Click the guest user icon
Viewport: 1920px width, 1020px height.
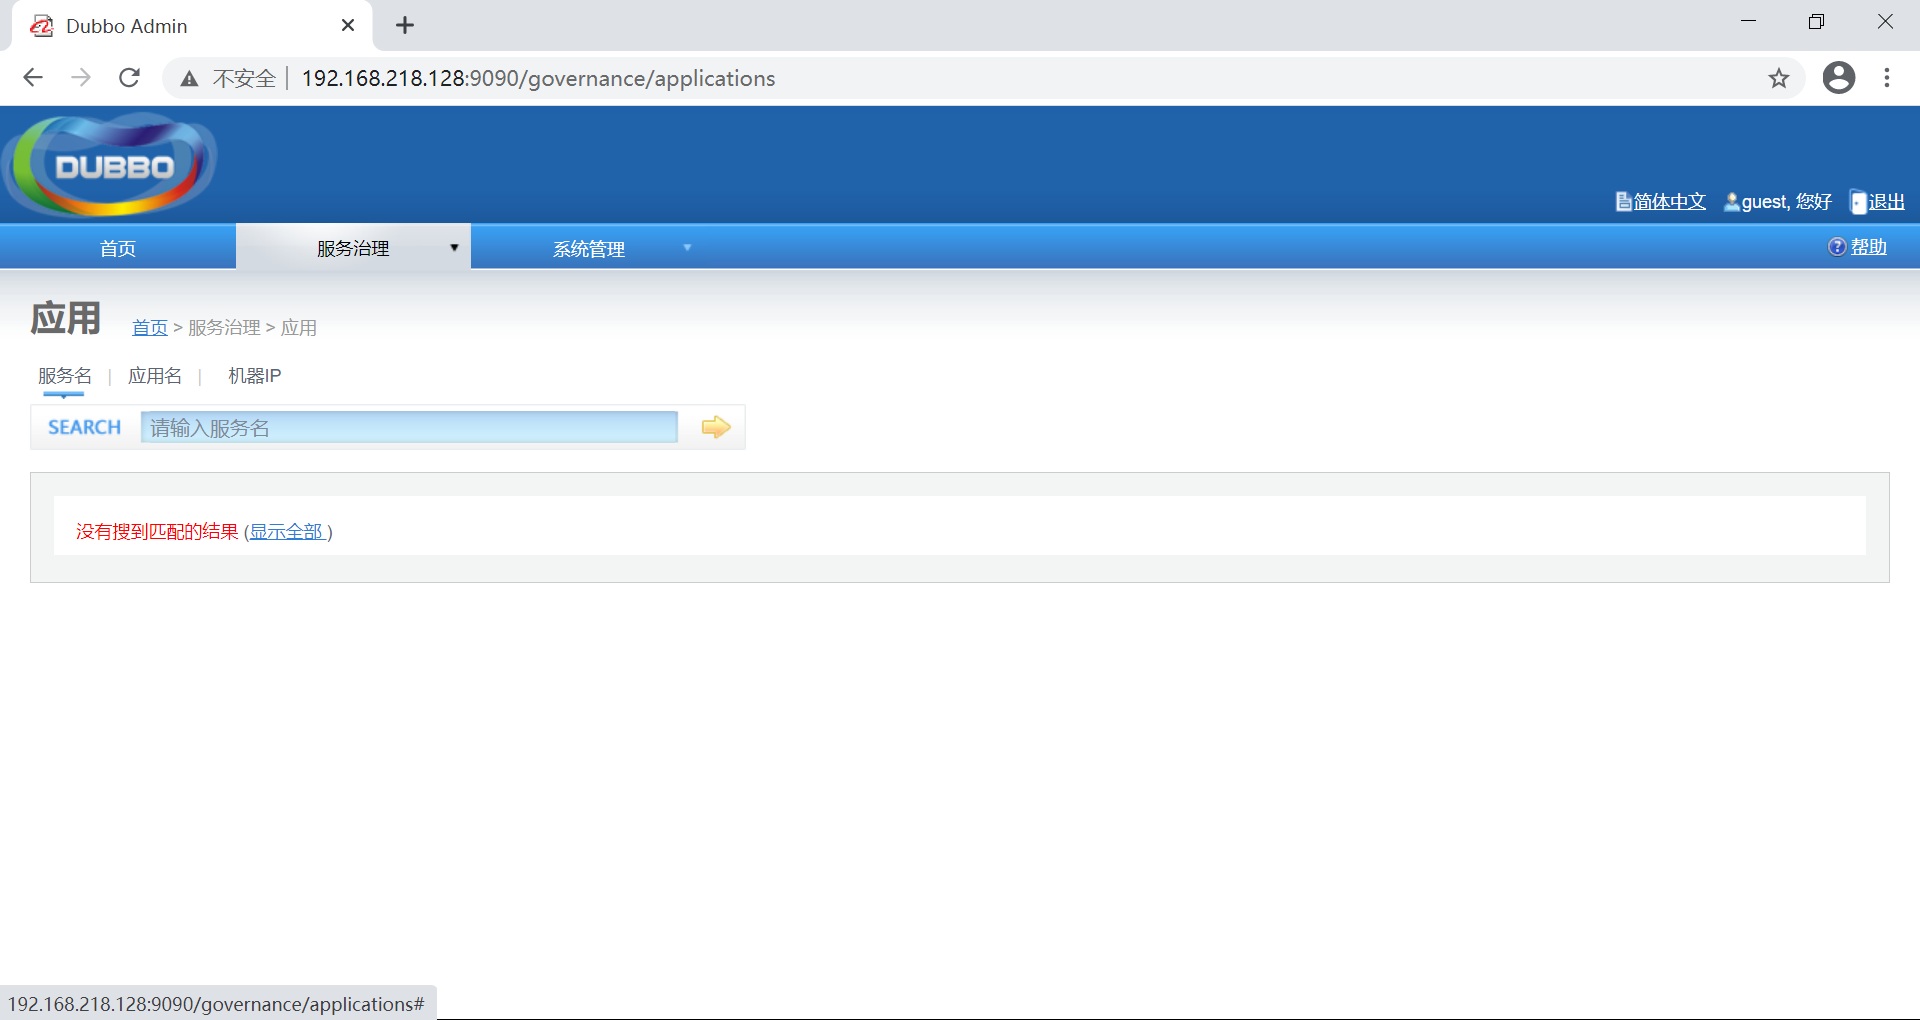point(1731,201)
